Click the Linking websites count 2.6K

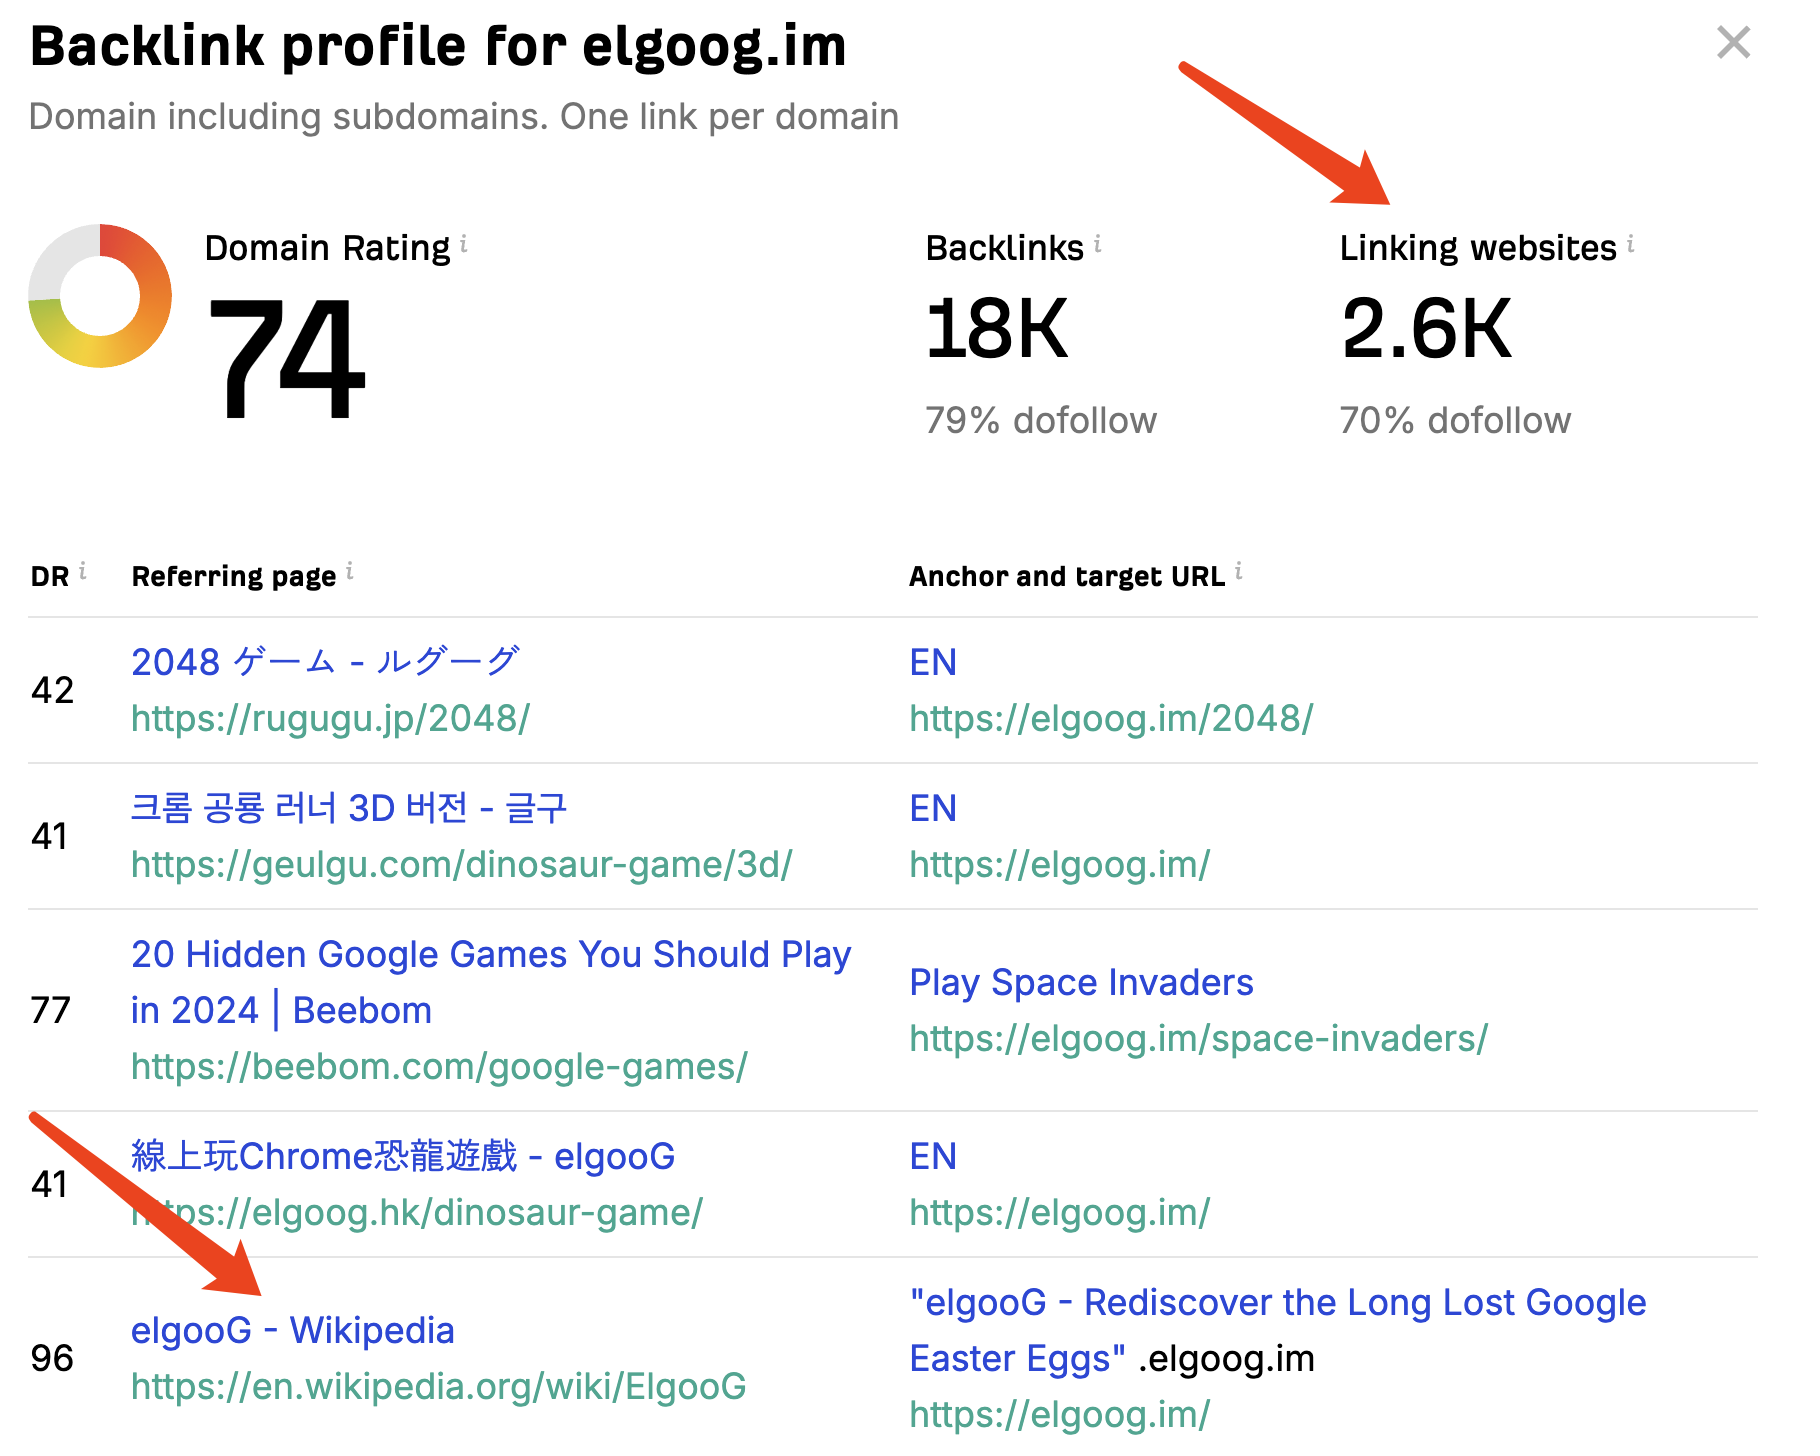coord(1426,329)
